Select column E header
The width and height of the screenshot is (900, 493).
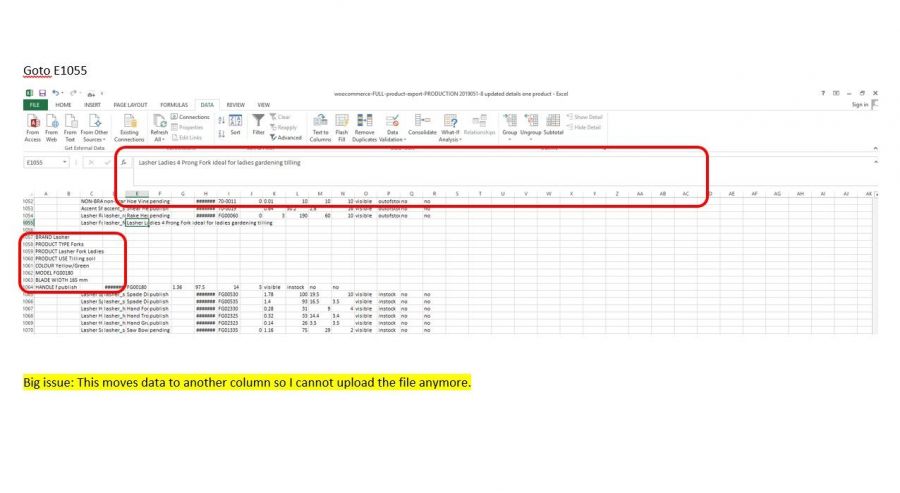(137, 194)
